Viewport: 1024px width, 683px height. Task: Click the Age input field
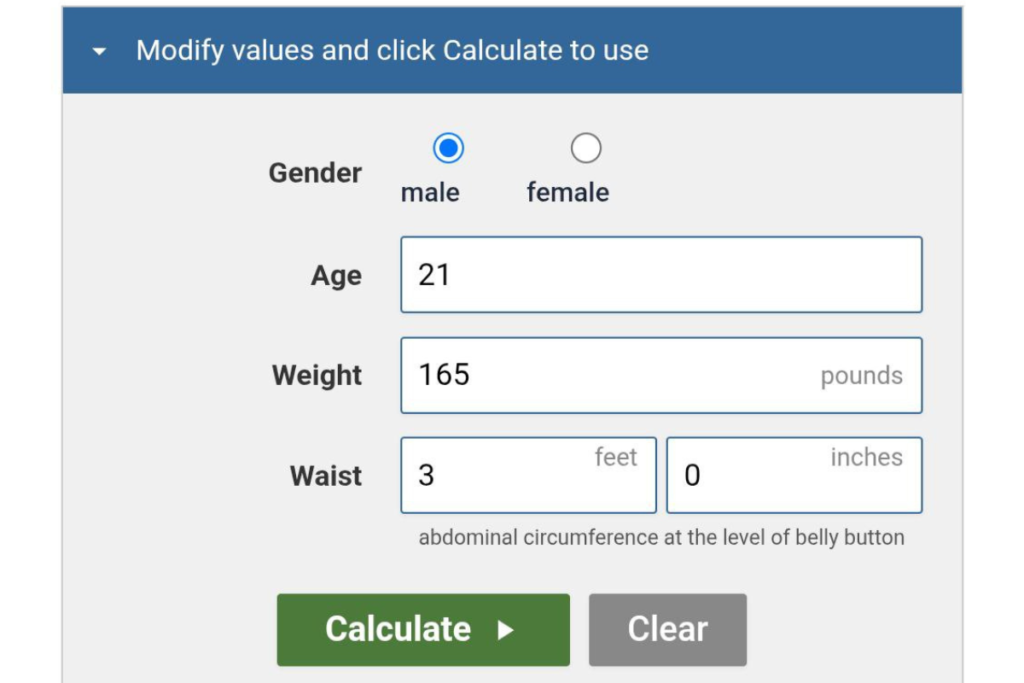click(660, 275)
